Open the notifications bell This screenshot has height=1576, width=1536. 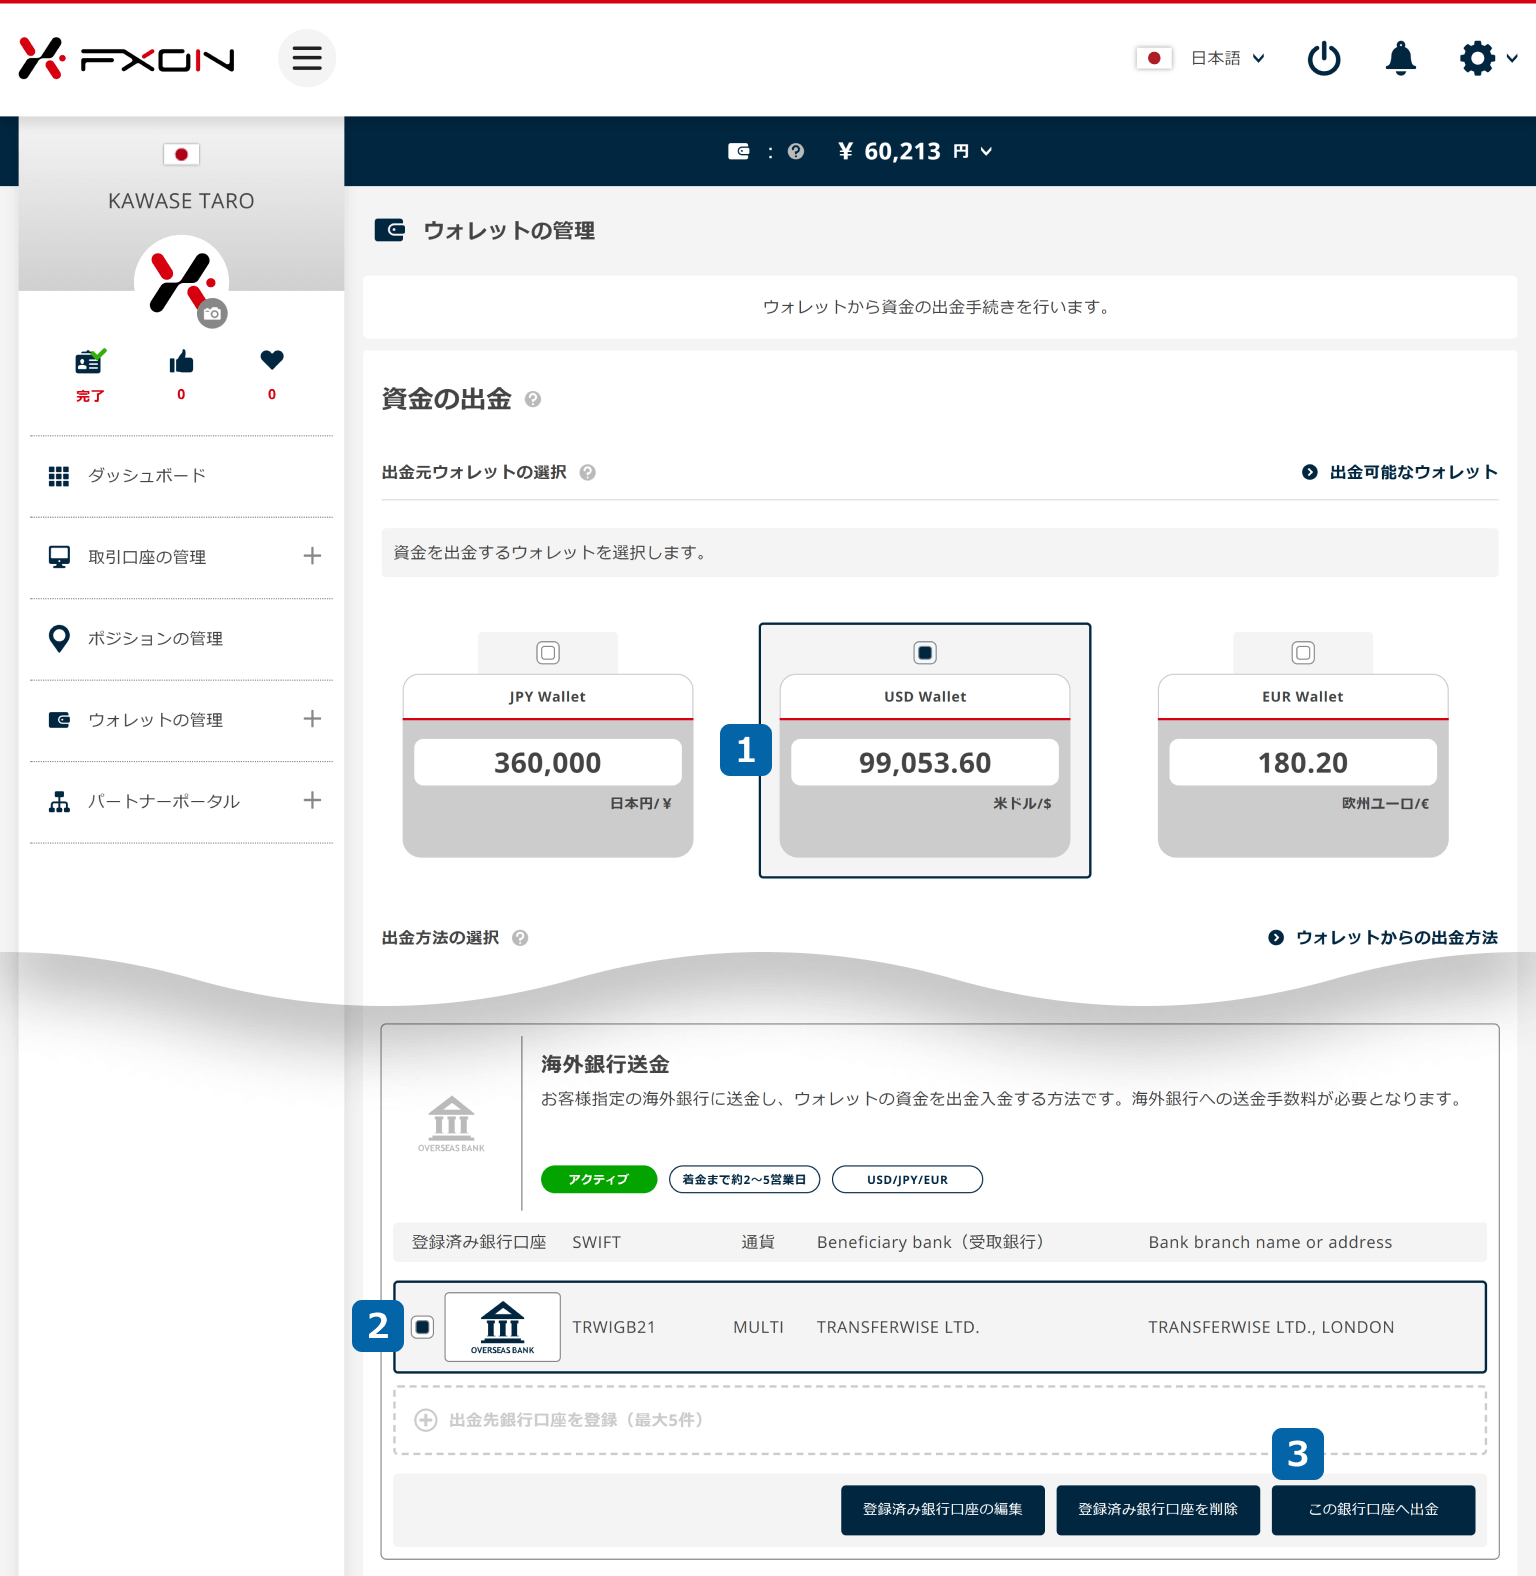click(1401, 58)
